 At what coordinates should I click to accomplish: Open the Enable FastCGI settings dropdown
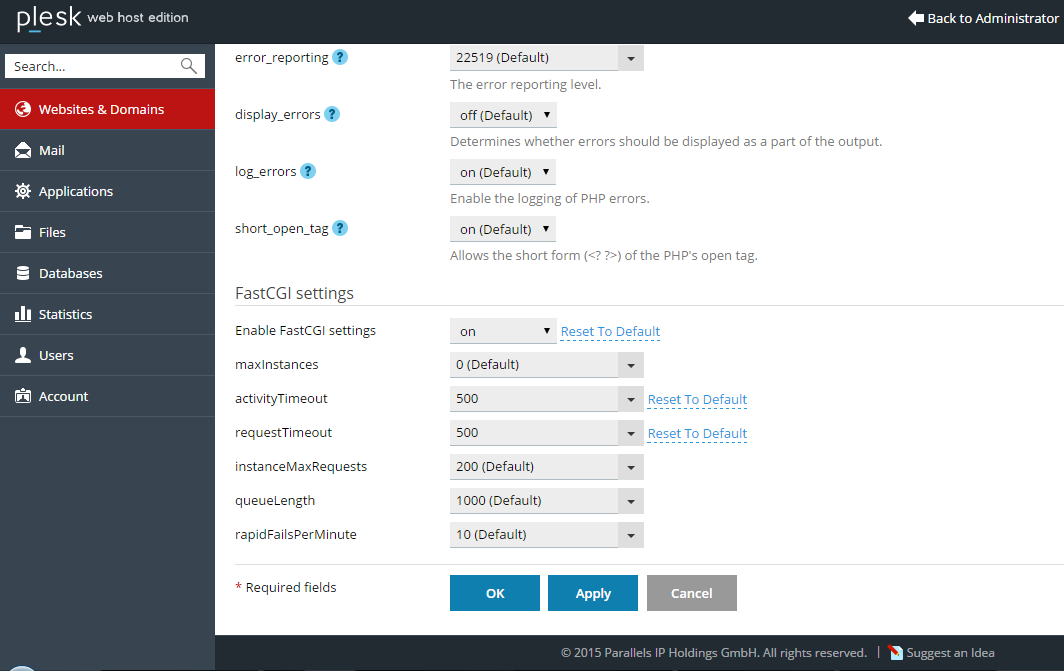click(x=502, y=331)
